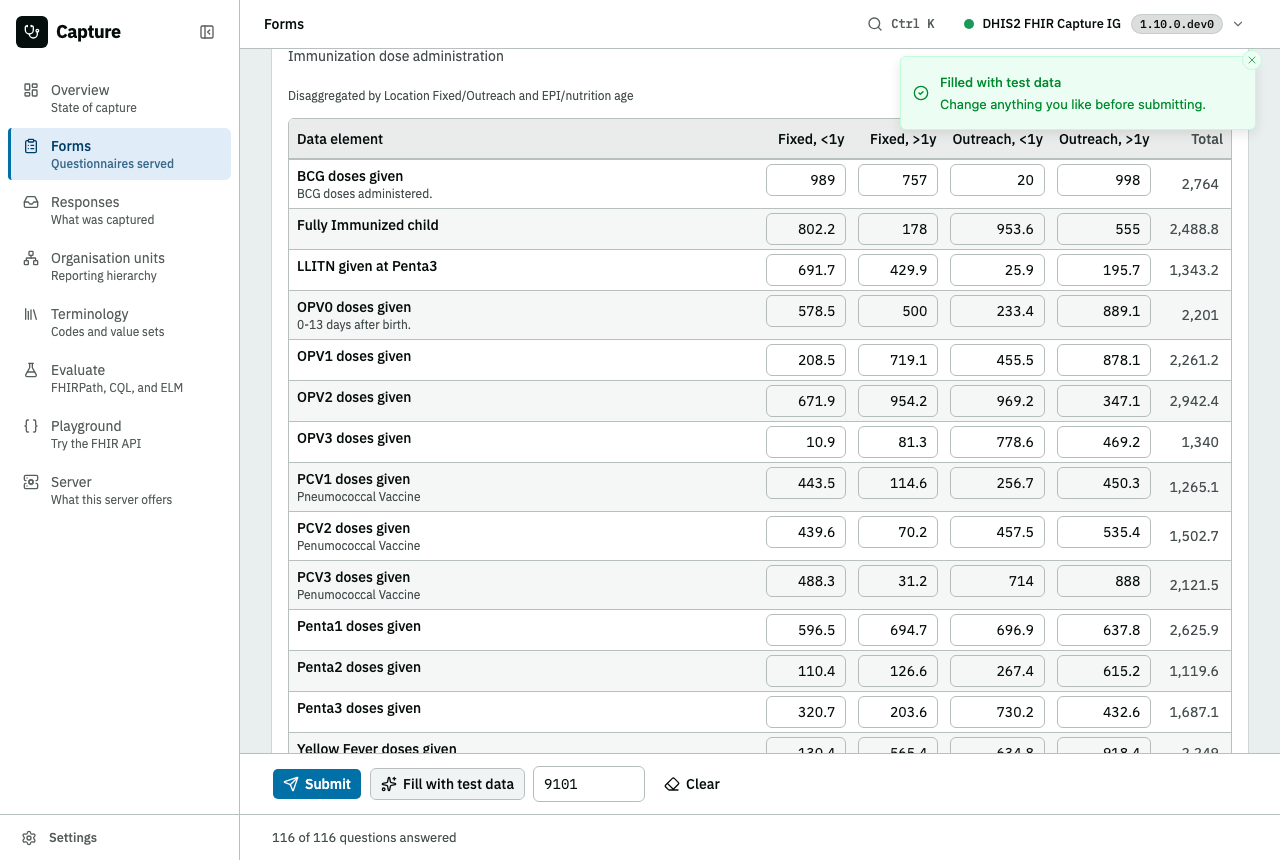
Task: Submit the form
Action: 317,784
